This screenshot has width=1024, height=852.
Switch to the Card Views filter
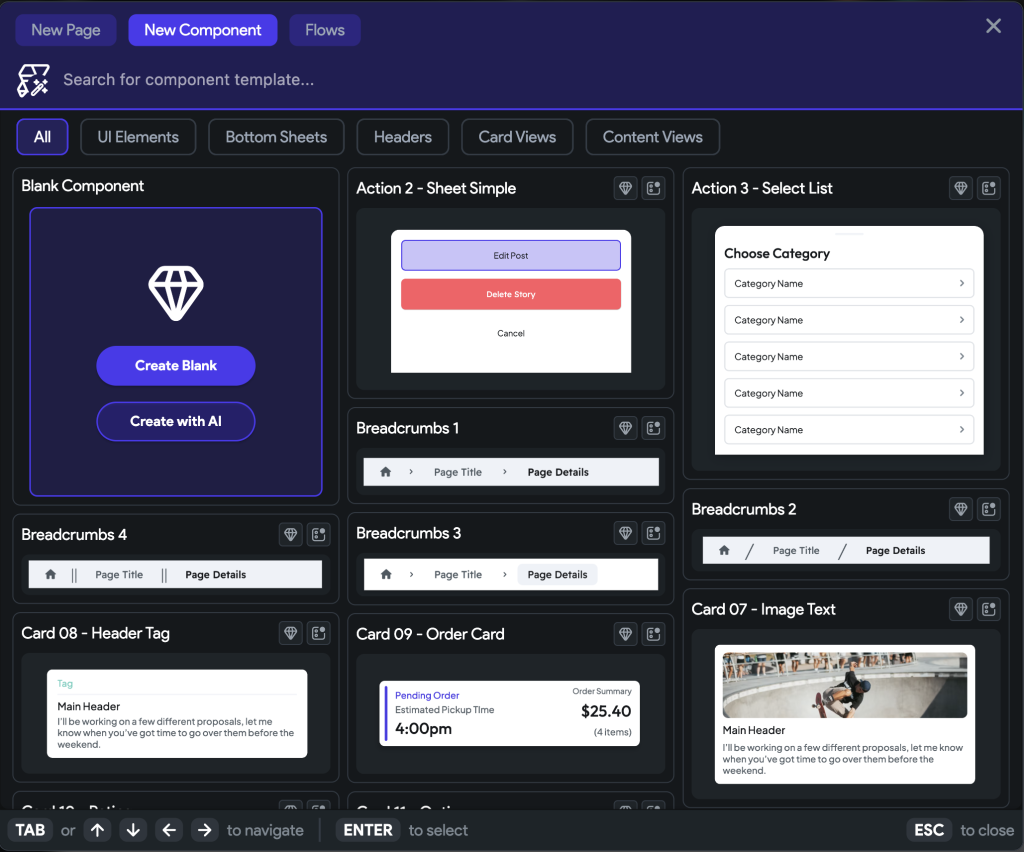pyautogui.click(x=516, y=137)
